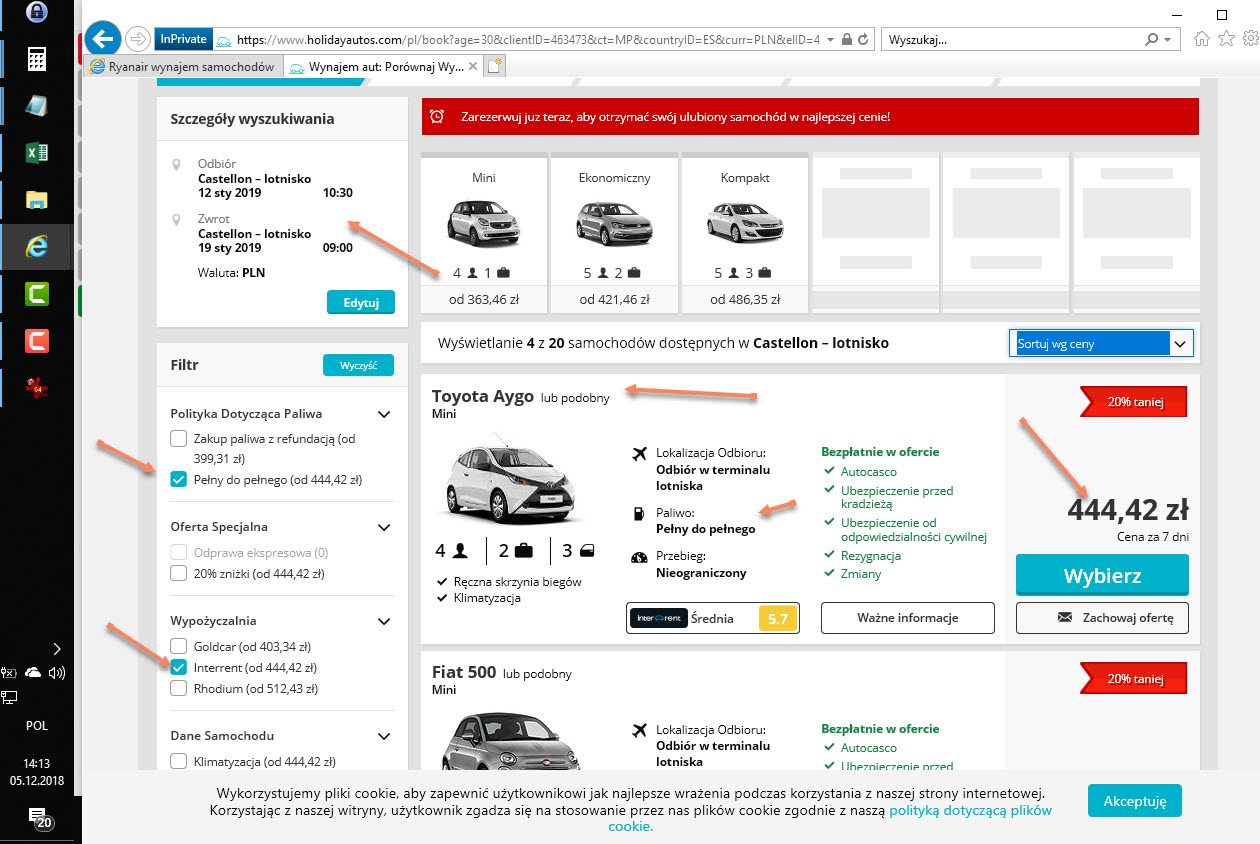Open favorites star icon
Viewport: 1260px width, 844px height.
(x=1226, y=39)
